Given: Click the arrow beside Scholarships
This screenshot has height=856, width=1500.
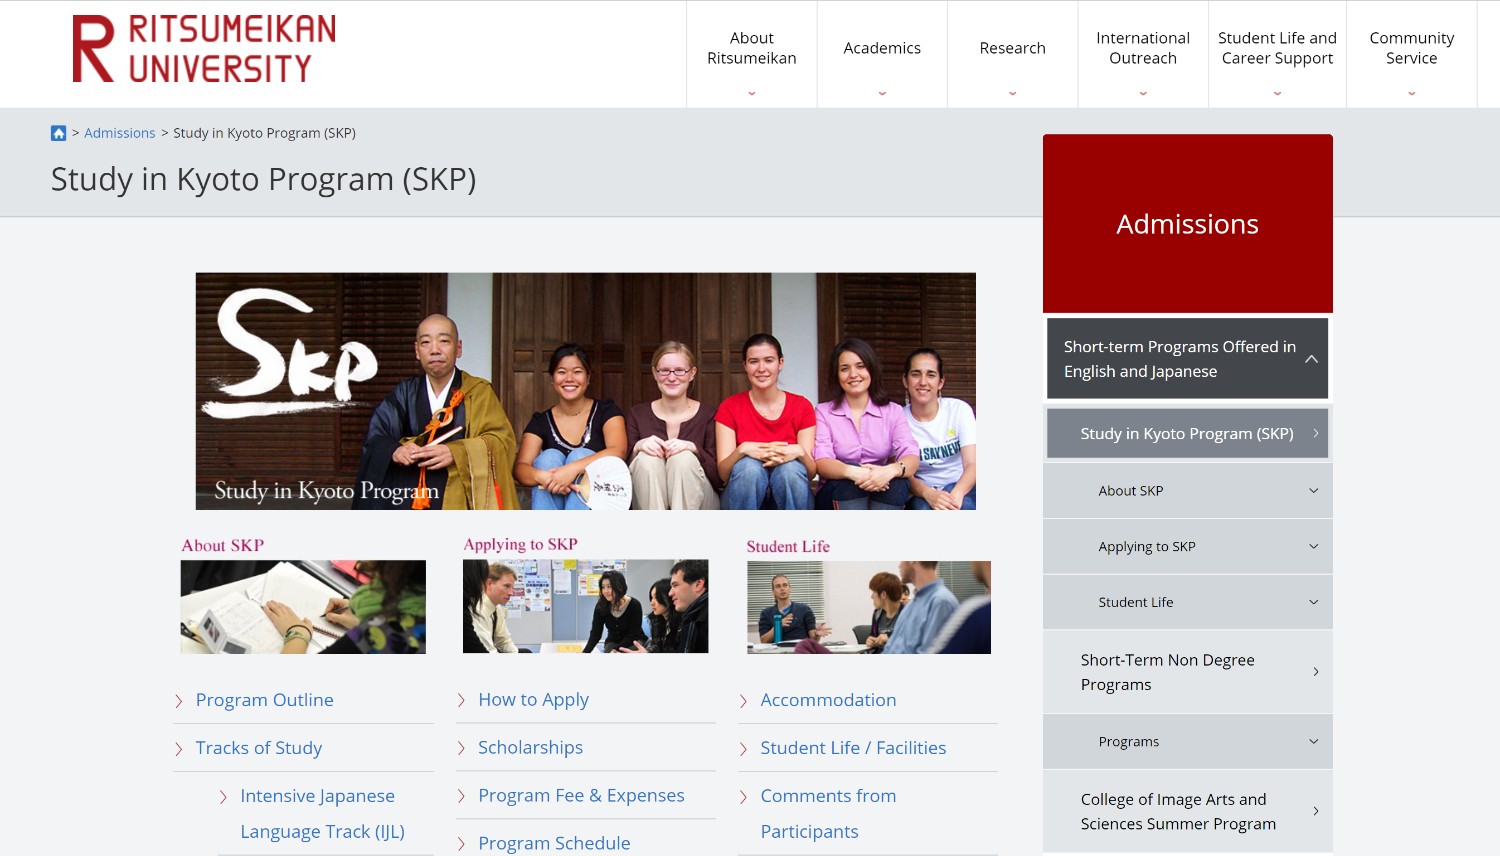Looking at the screenshot, I should 461,748.
